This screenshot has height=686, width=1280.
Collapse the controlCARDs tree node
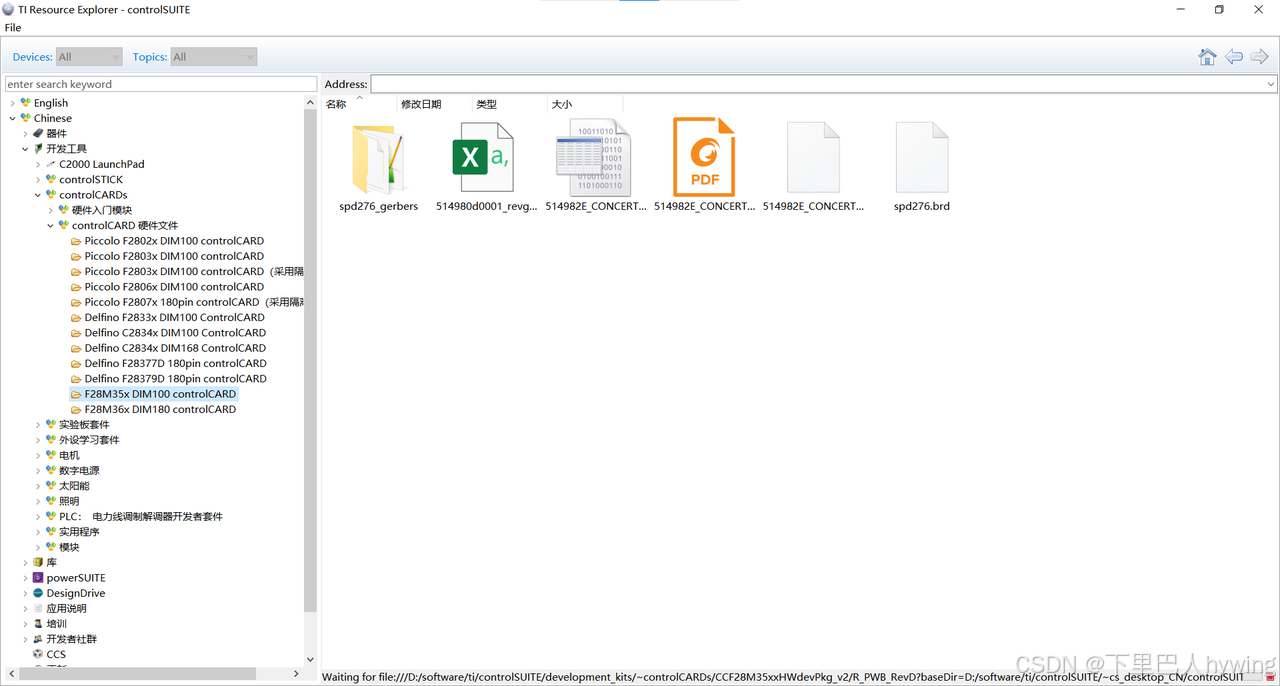click(38, 195)
